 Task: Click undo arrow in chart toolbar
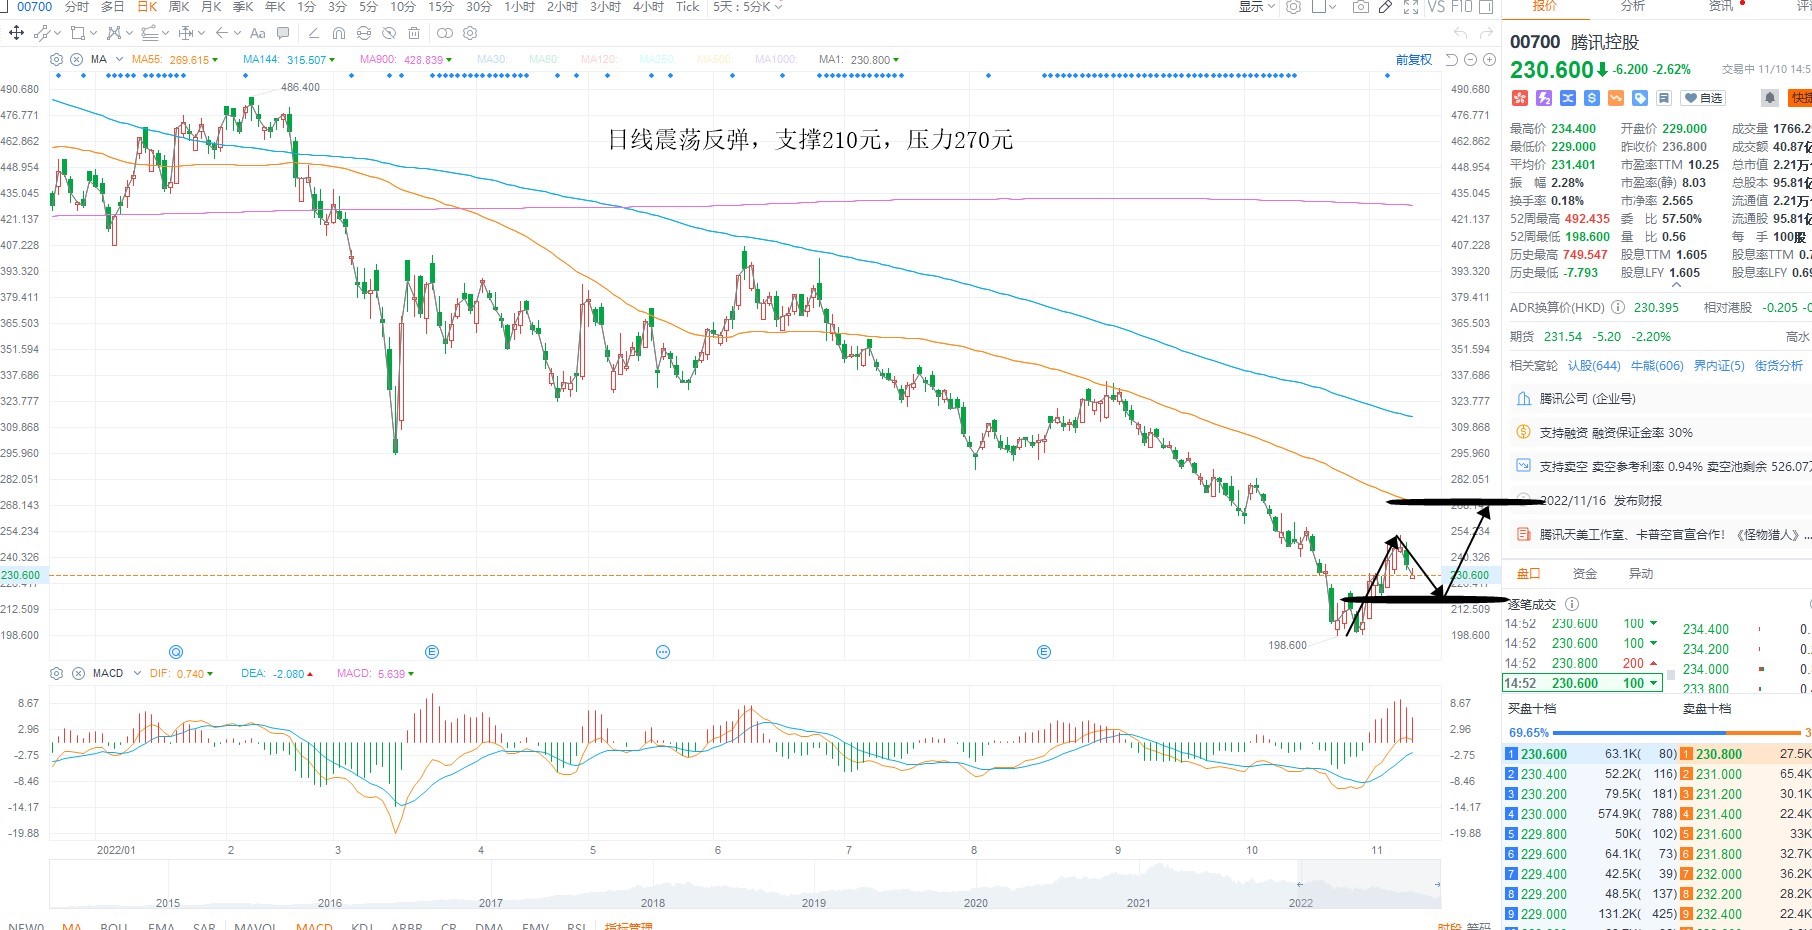tap(1461, 33)
